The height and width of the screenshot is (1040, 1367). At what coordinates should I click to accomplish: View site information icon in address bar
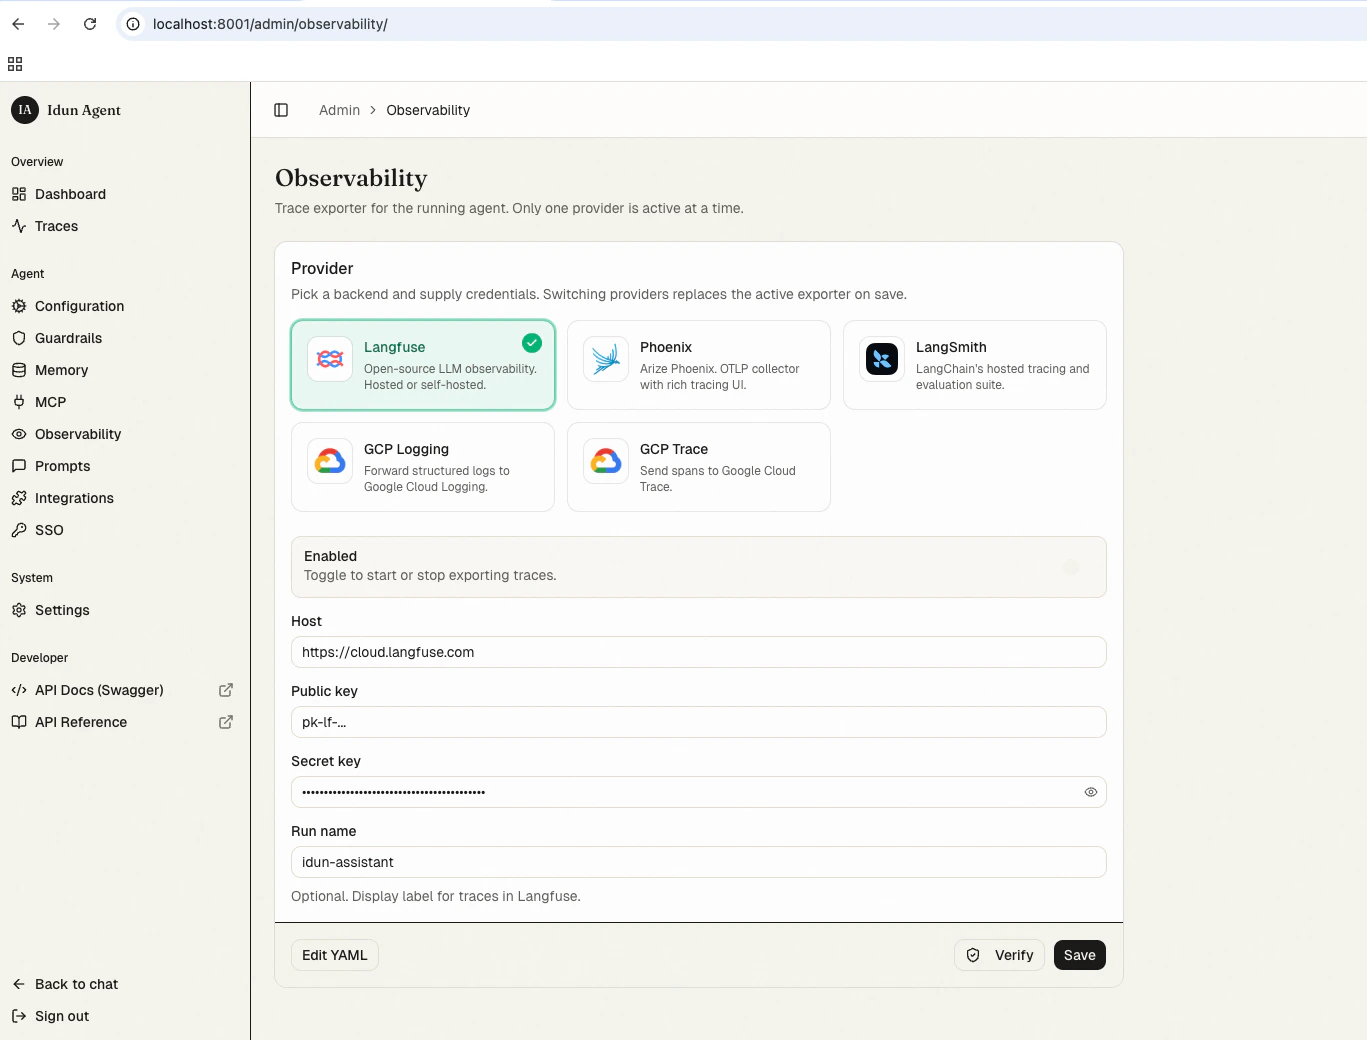pyautogui.click(x=133, y=24)
